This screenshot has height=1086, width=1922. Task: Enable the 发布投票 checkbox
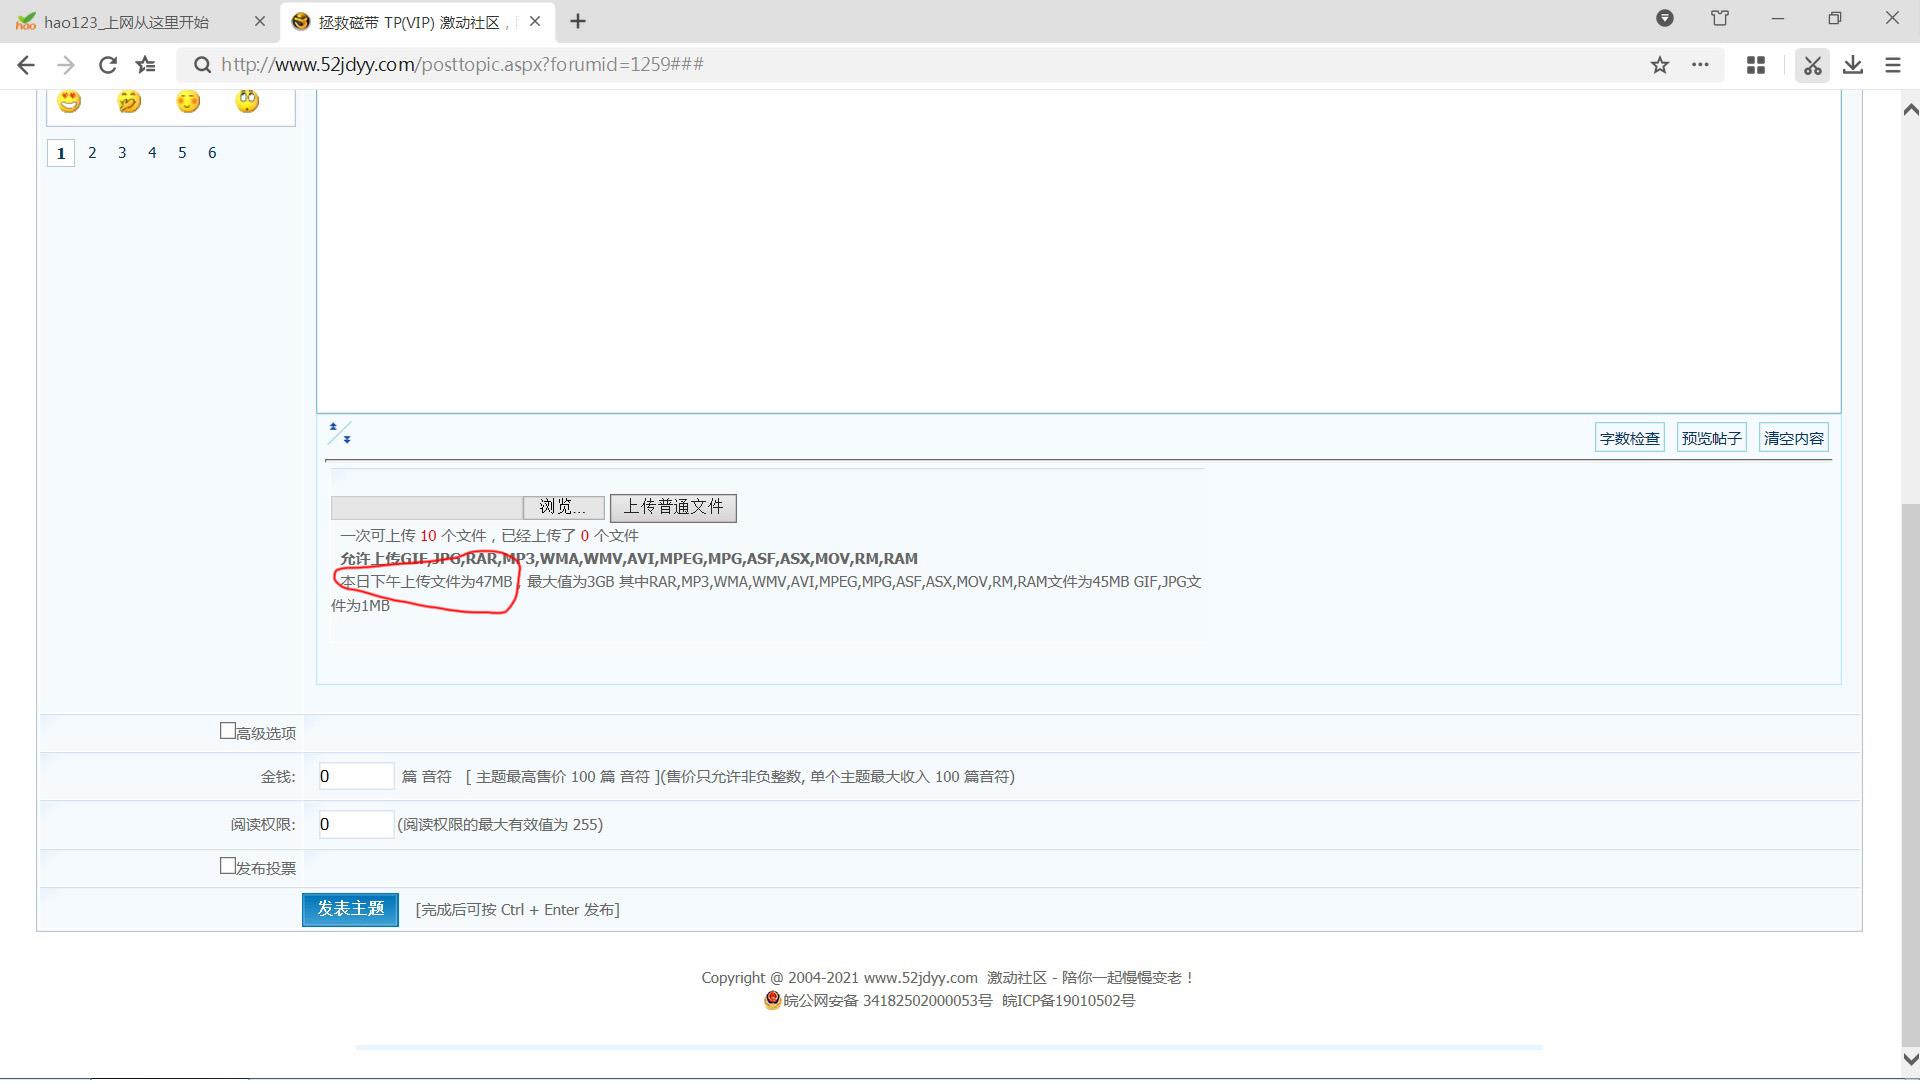228,867
